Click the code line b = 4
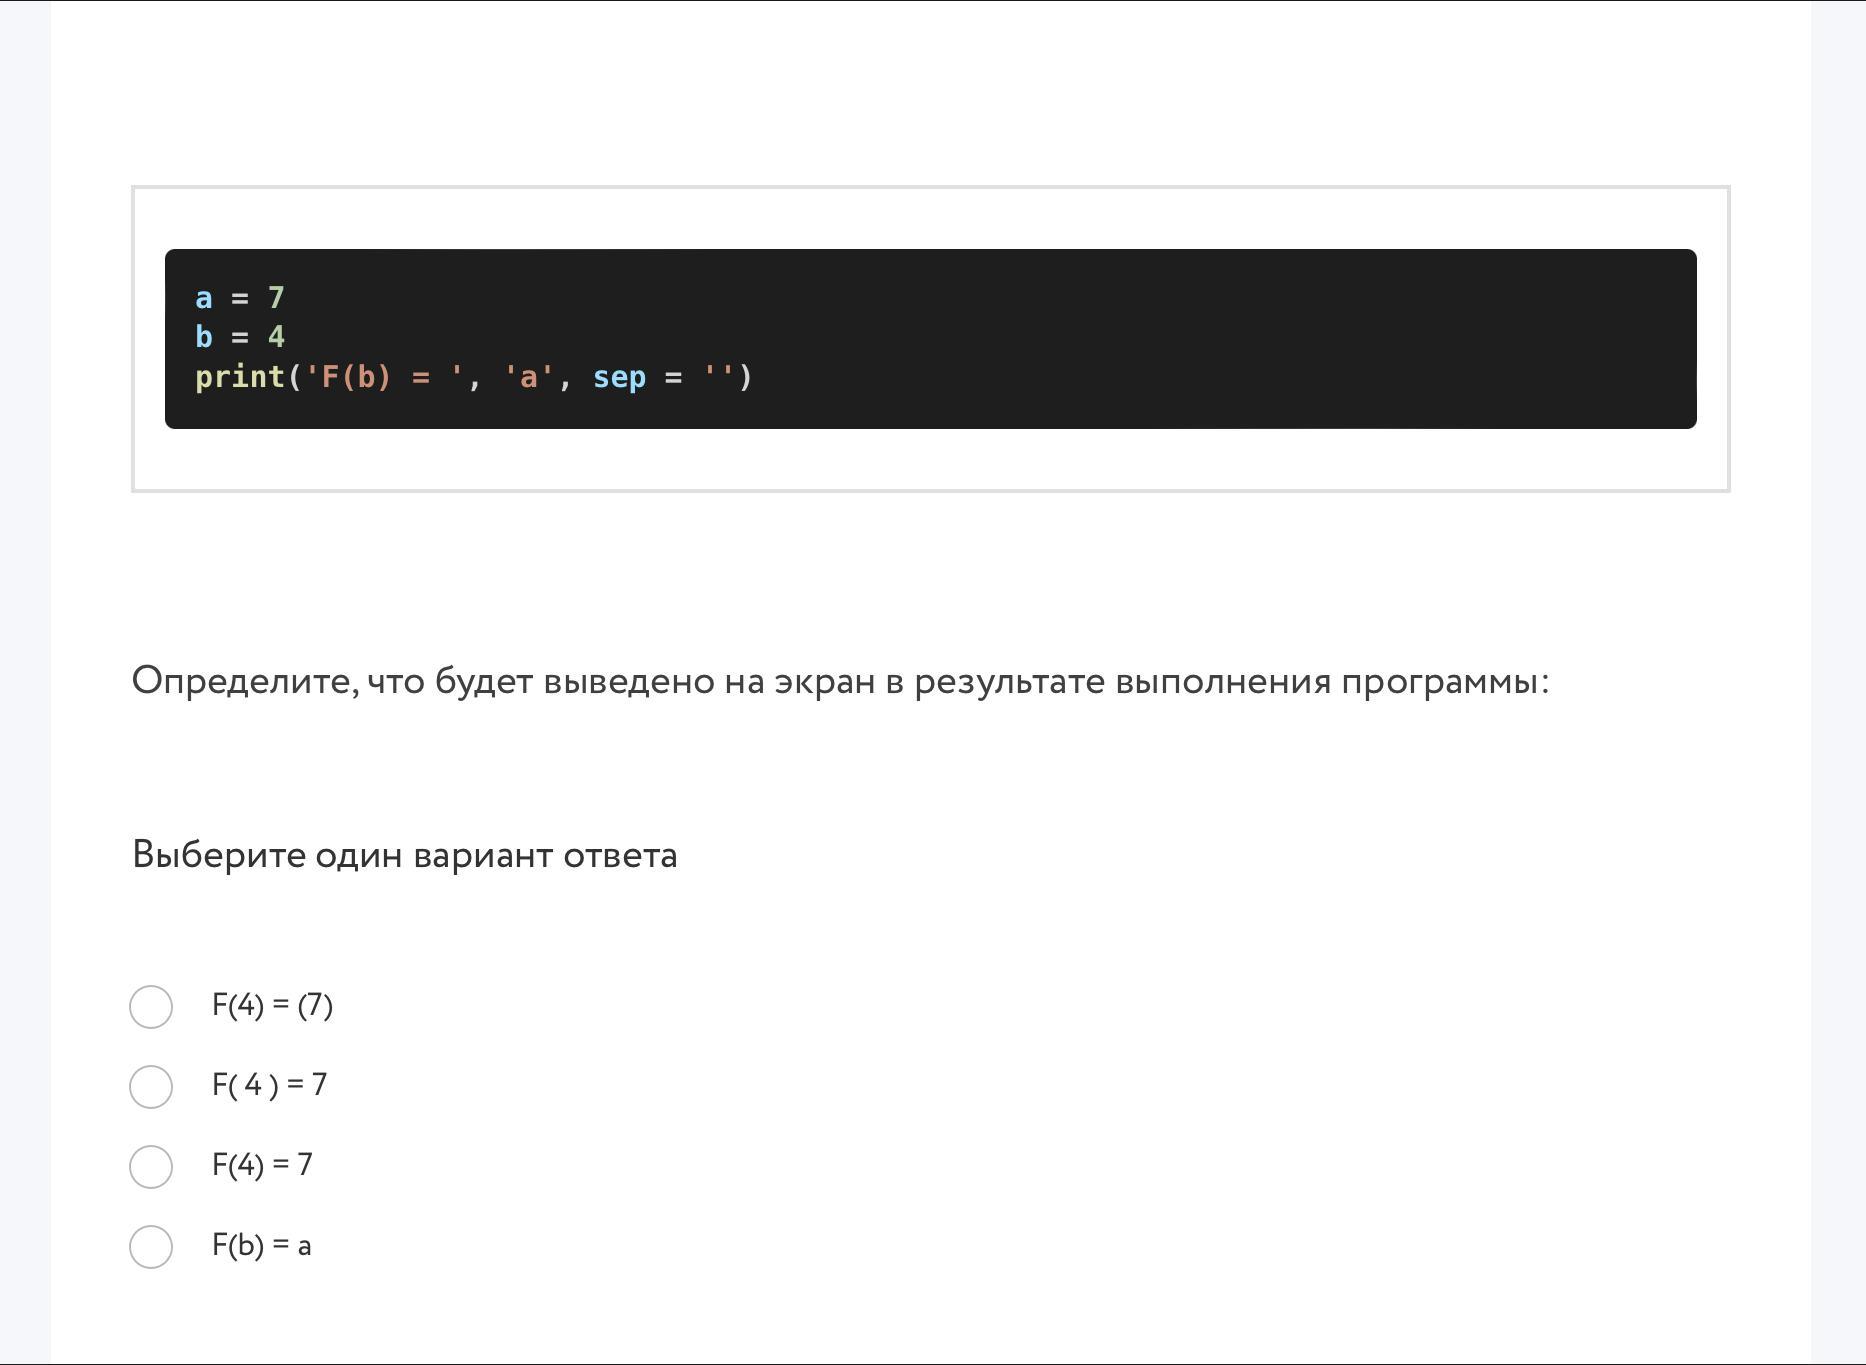The width and height of the screenshot is (1866, 1365). tap(239, 337)
